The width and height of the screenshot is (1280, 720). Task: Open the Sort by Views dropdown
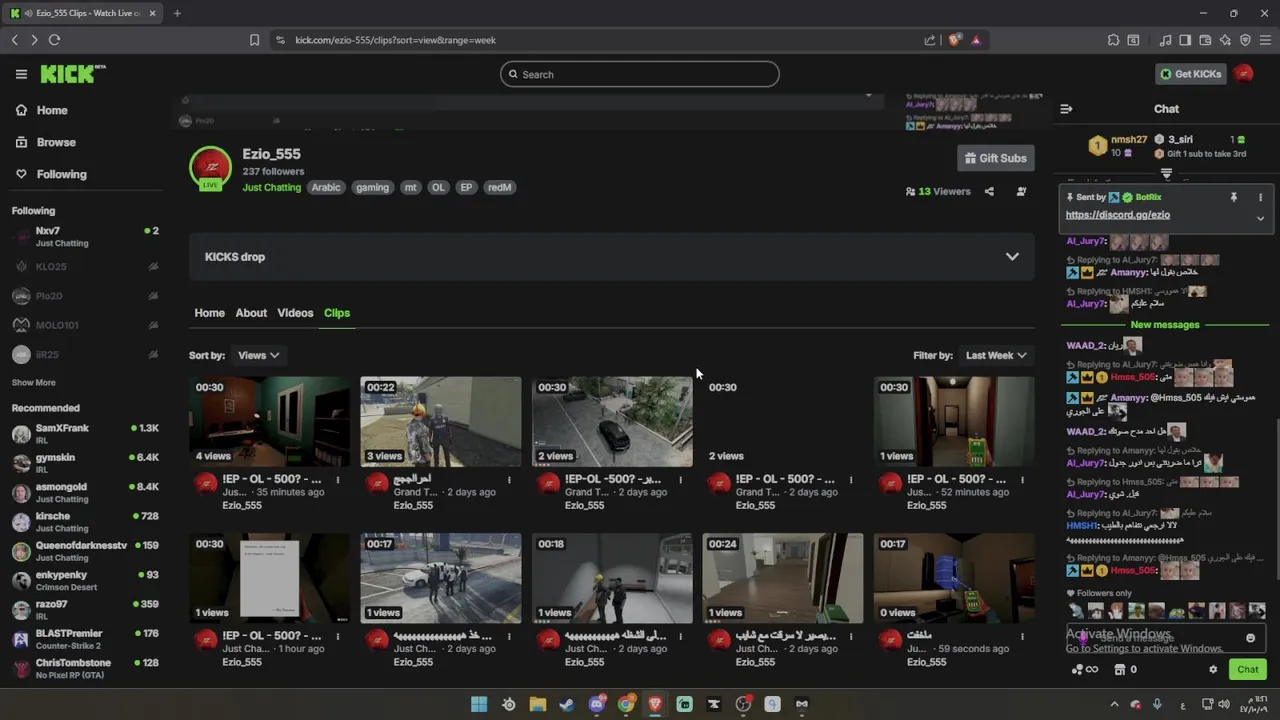pos(258,355)
